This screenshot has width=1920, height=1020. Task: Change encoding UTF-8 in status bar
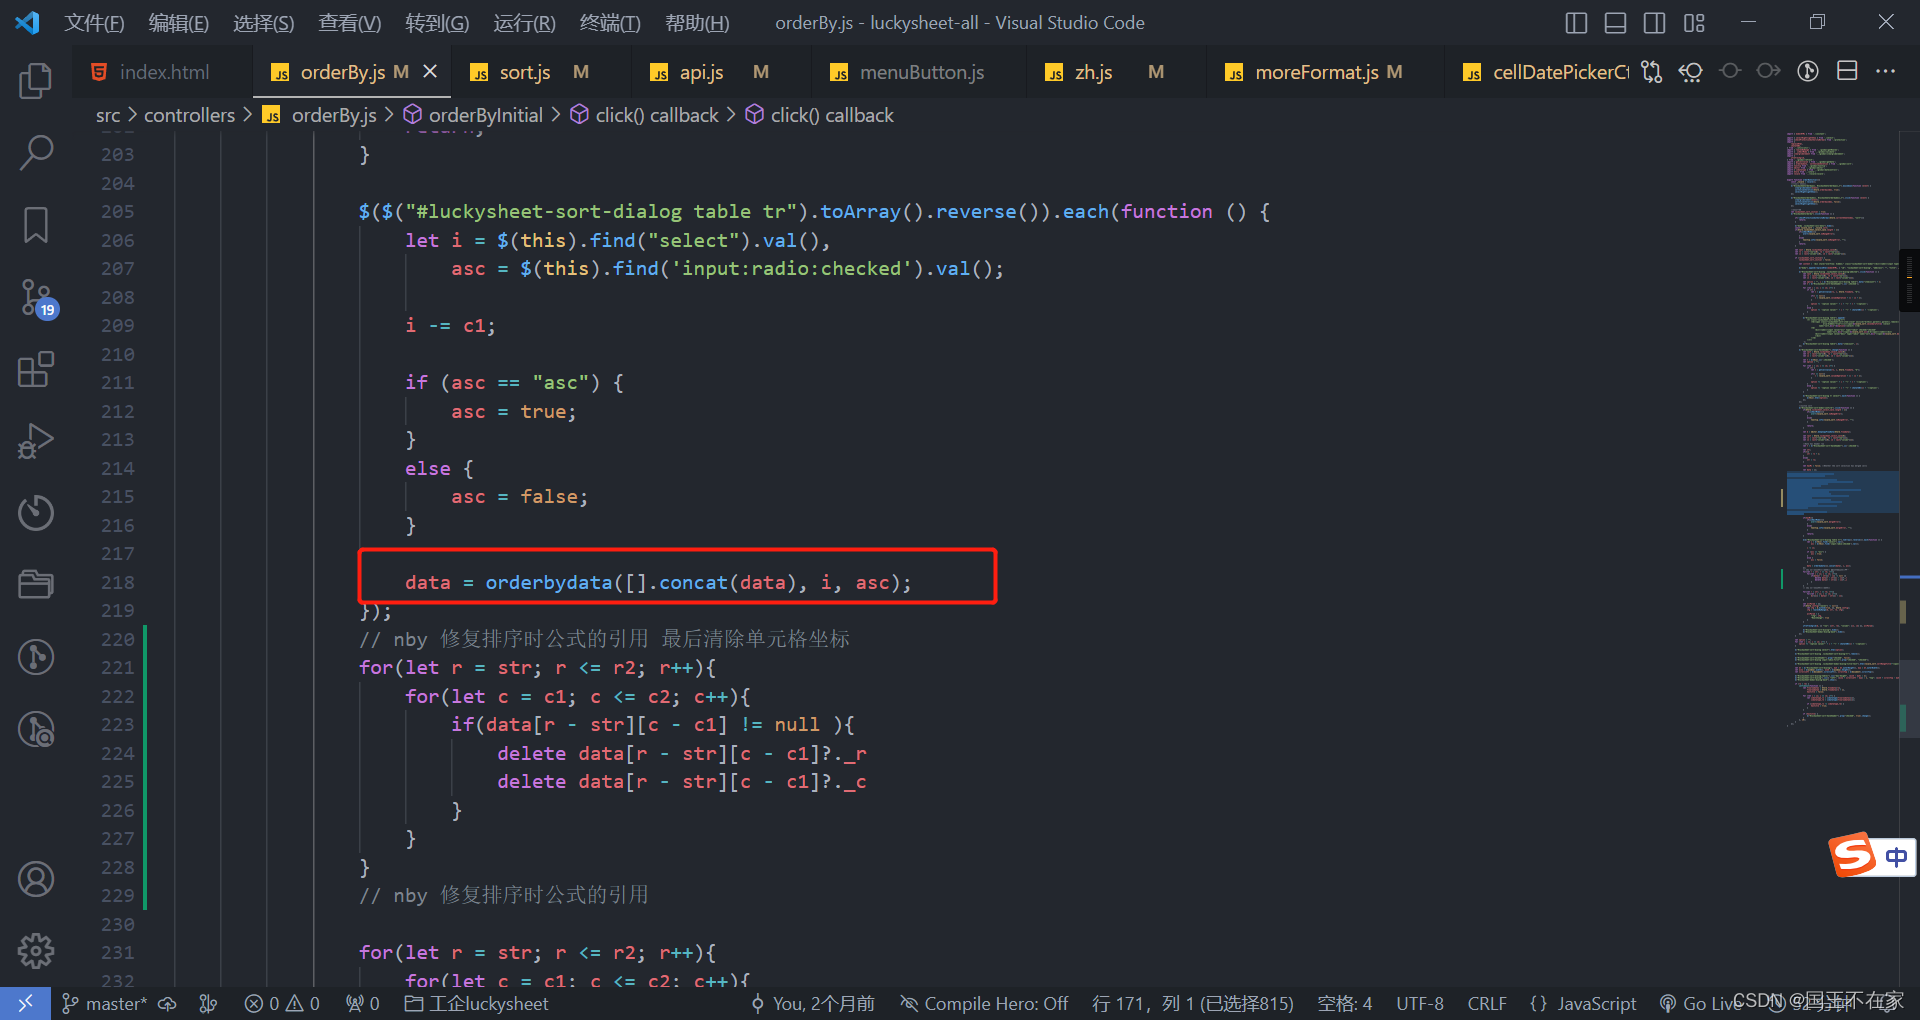click(x=1420, y=1003)
